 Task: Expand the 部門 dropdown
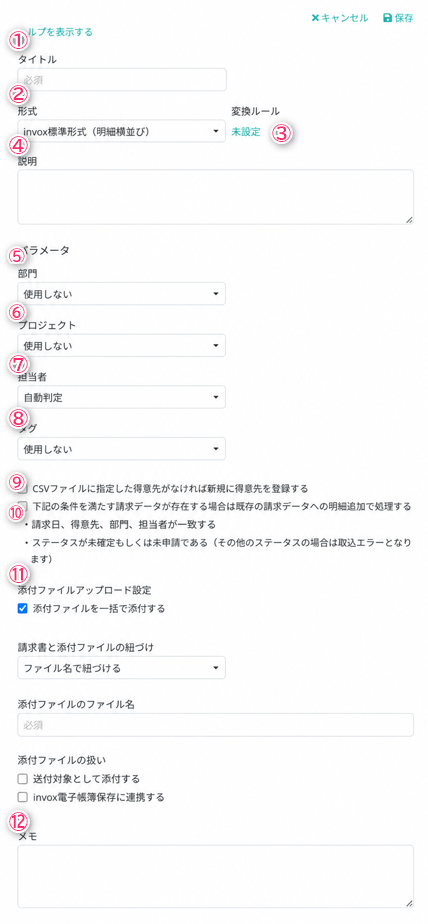pyautogui.click(x=121, y=293)
